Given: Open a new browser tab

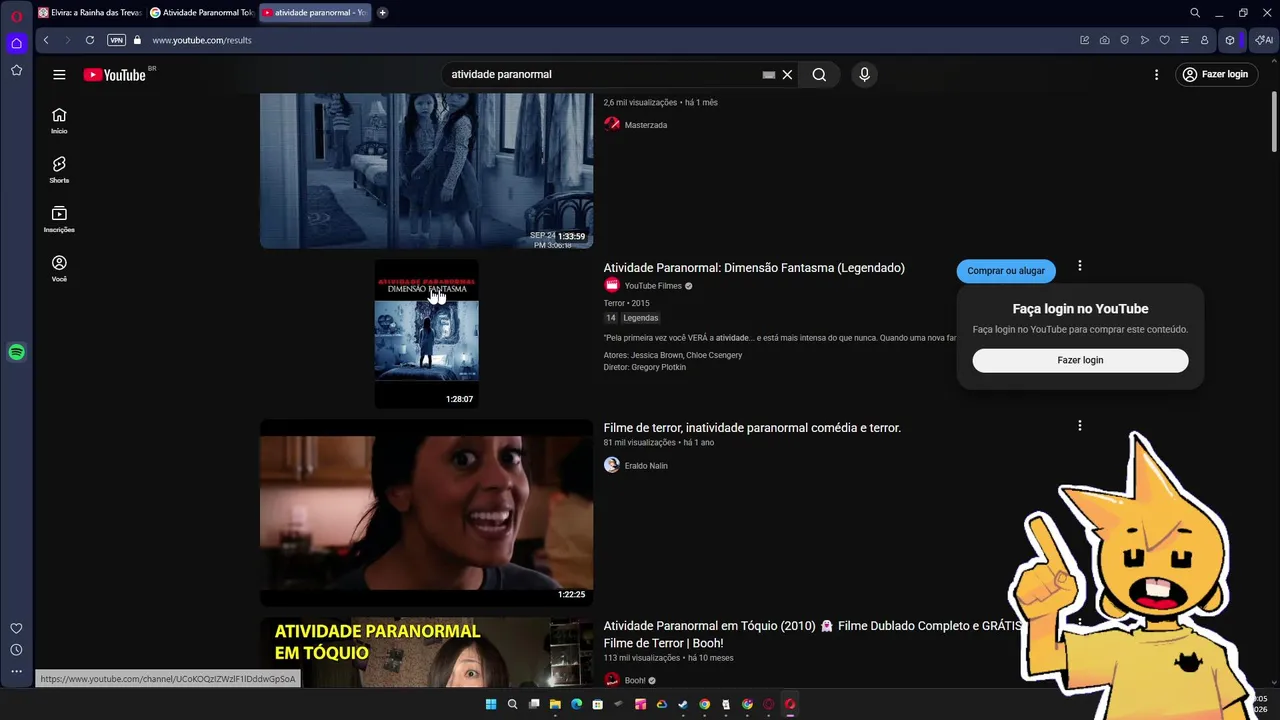Looking at the screenshot, I should [x=382, y=13].
